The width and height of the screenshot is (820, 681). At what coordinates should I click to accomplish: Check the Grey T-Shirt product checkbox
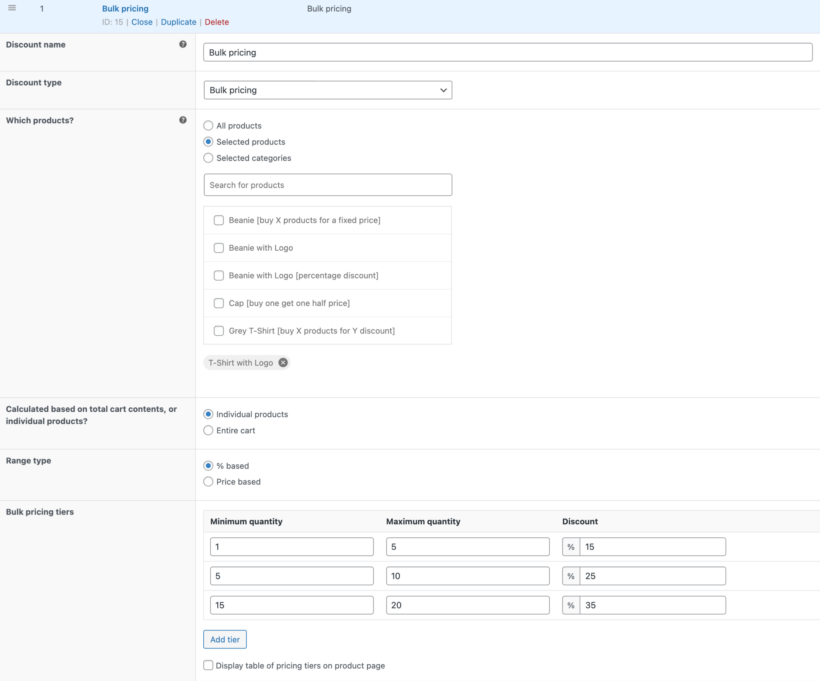219,331
